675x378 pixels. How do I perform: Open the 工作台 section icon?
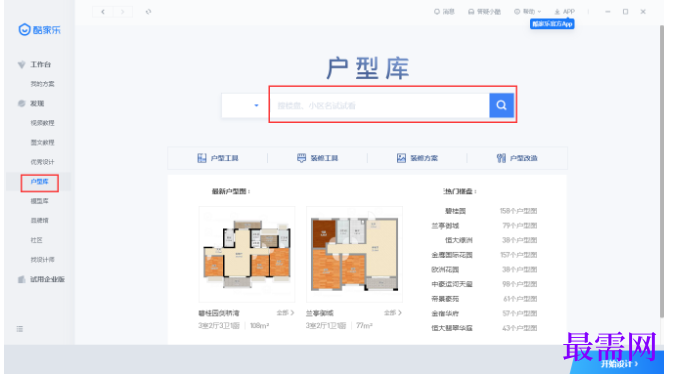(x=21, y=65)
